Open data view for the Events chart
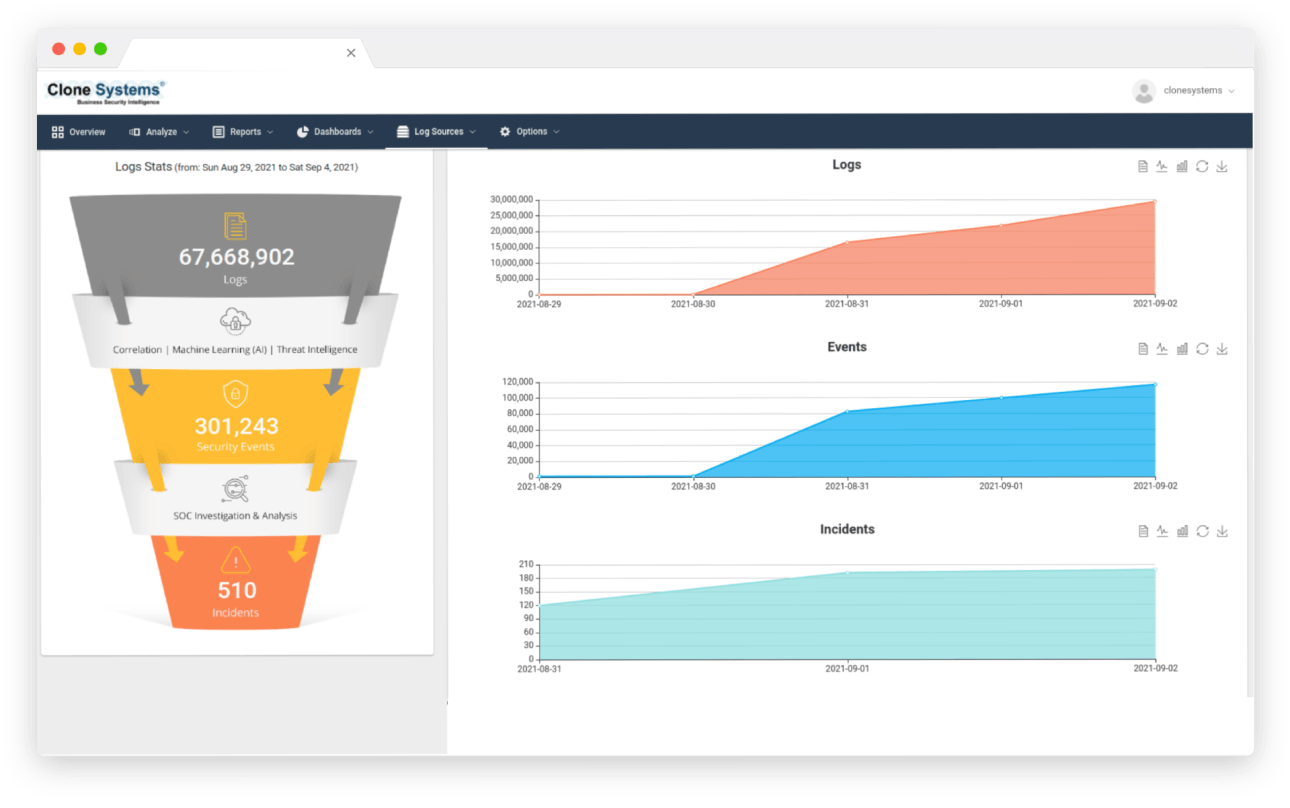The height and width of the screenshot is (808, 1290). [1143, 349]
